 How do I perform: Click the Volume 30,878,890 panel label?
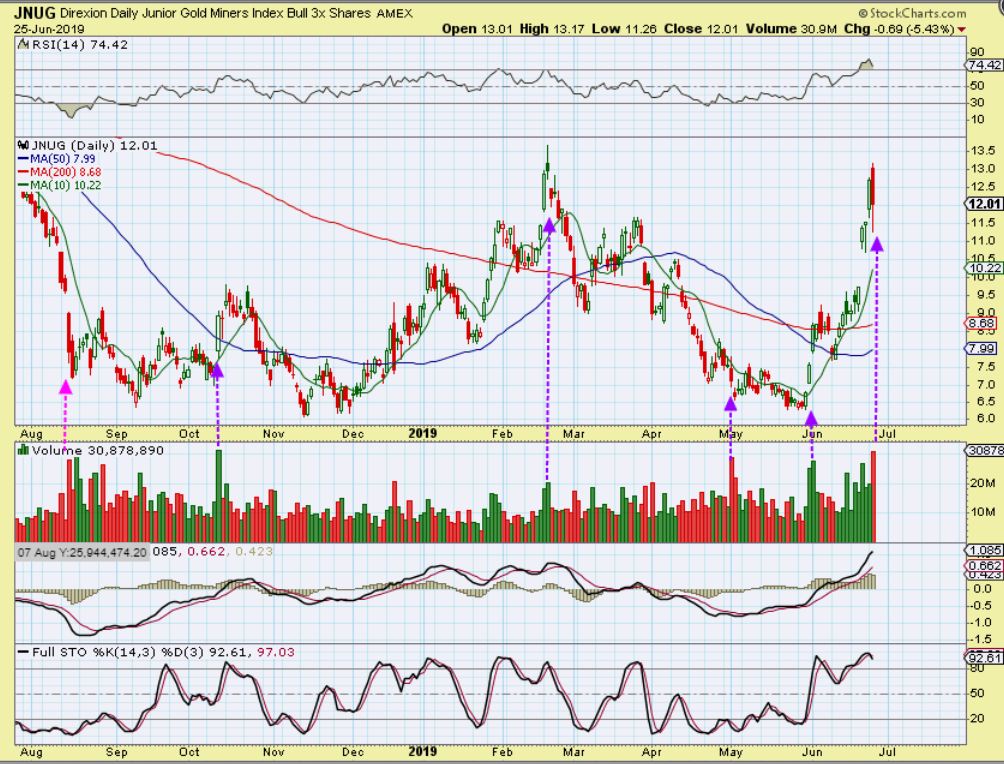click(x=98, y=451)
